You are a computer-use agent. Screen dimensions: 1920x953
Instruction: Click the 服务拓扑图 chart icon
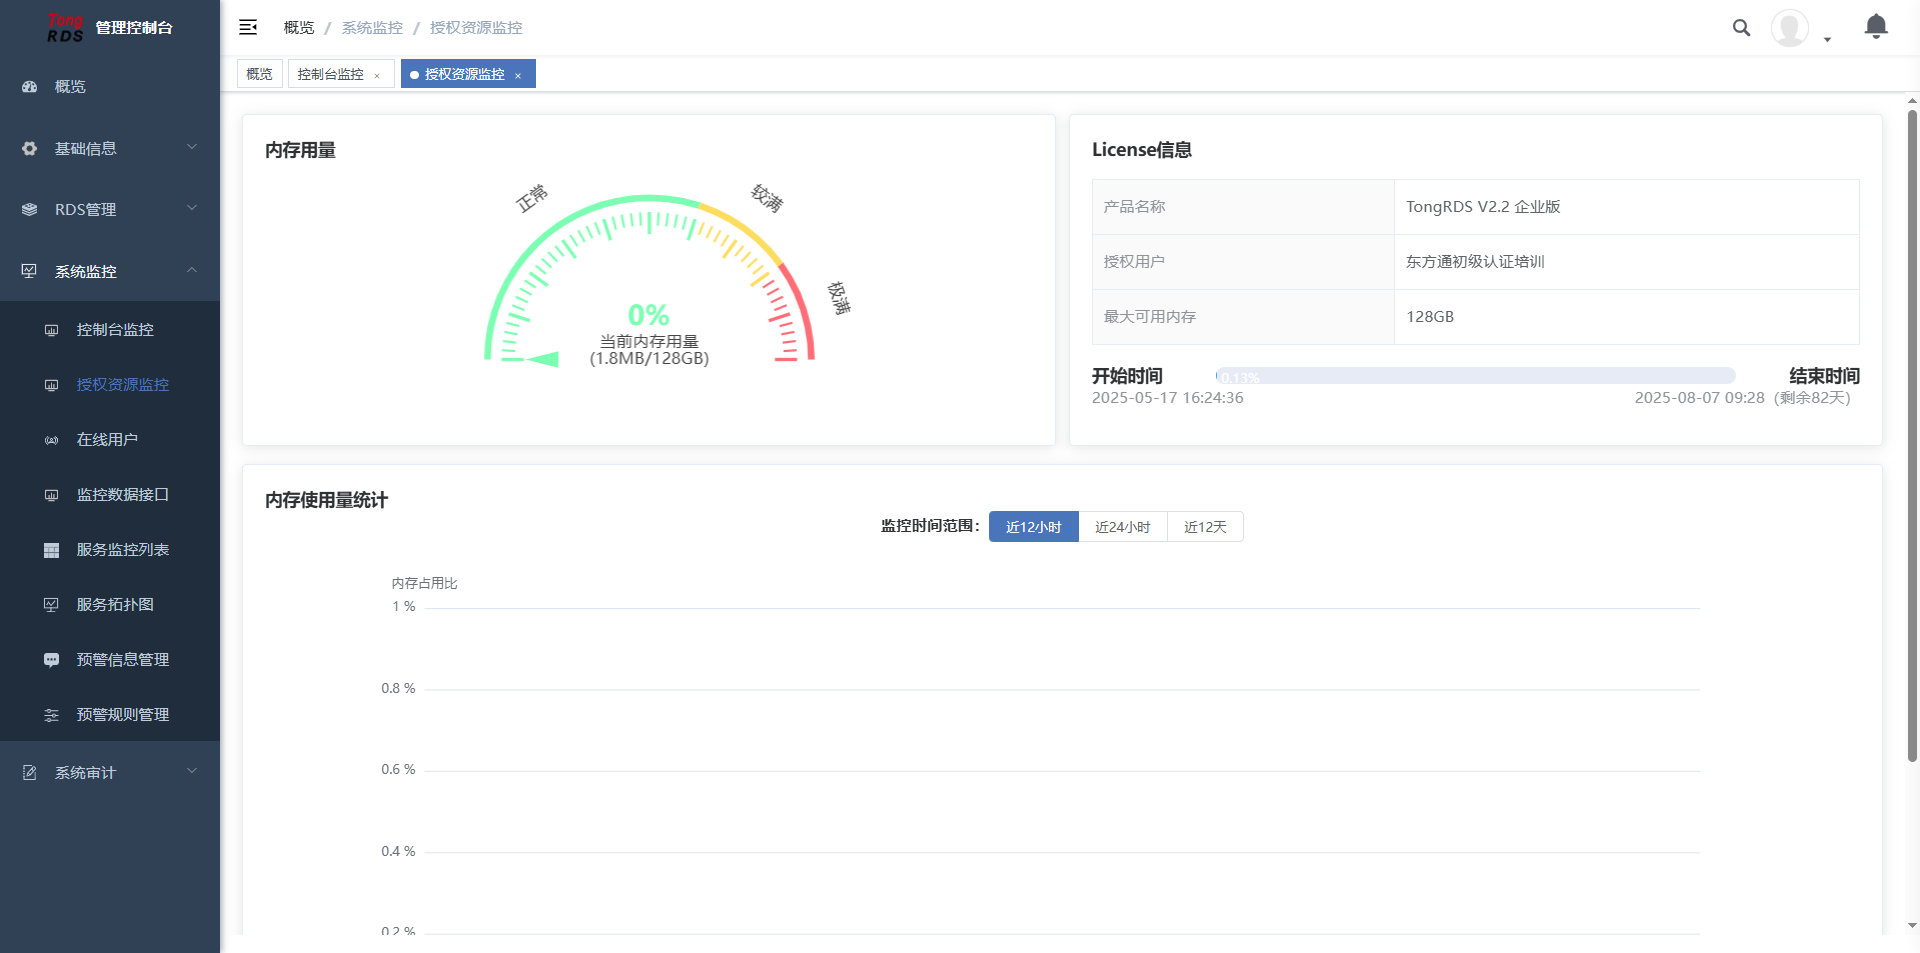[52, 605]
